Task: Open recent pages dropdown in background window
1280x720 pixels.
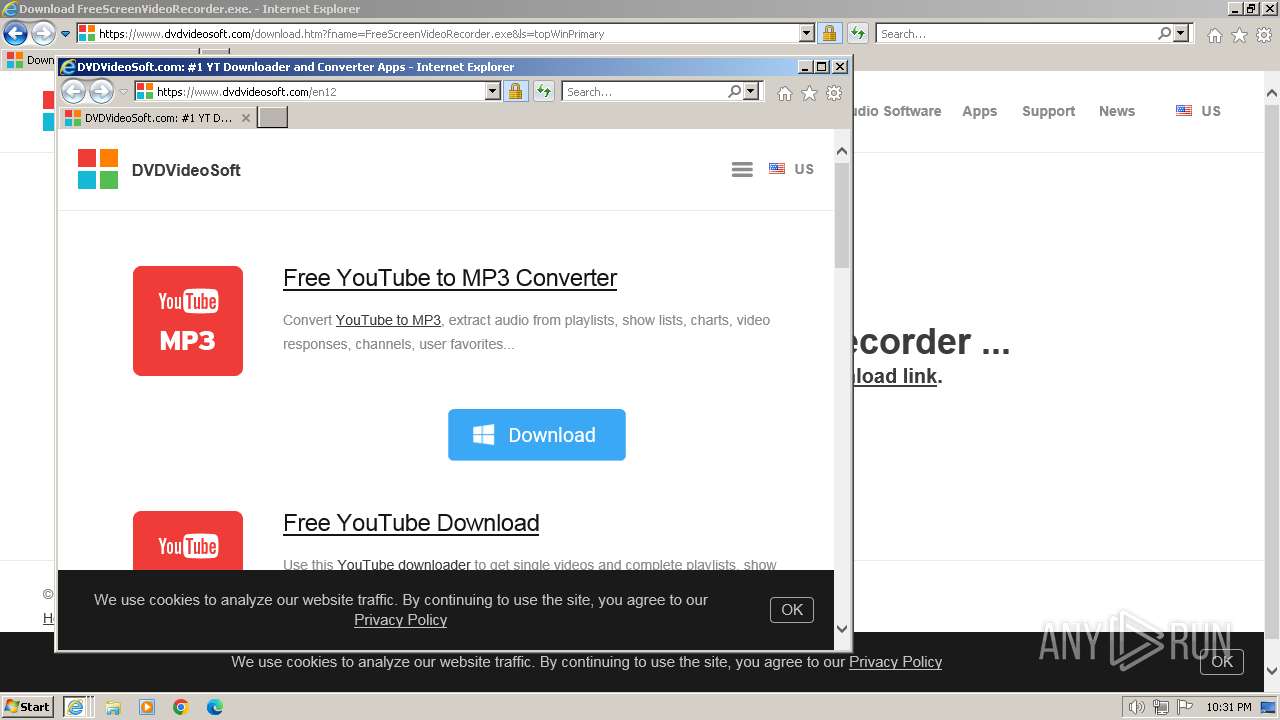Action: [66, 34]
